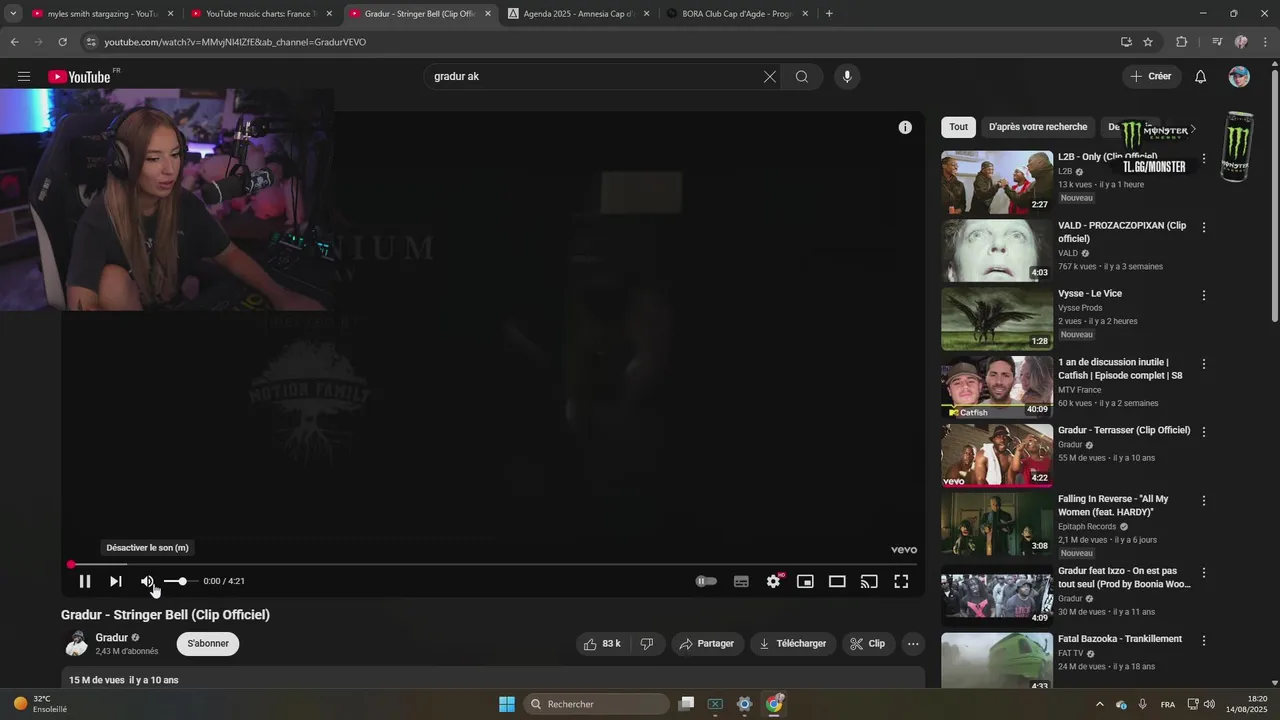1280x720 pixels.
Task: Cast the video to a TV
Action: [x=869, y=581]
